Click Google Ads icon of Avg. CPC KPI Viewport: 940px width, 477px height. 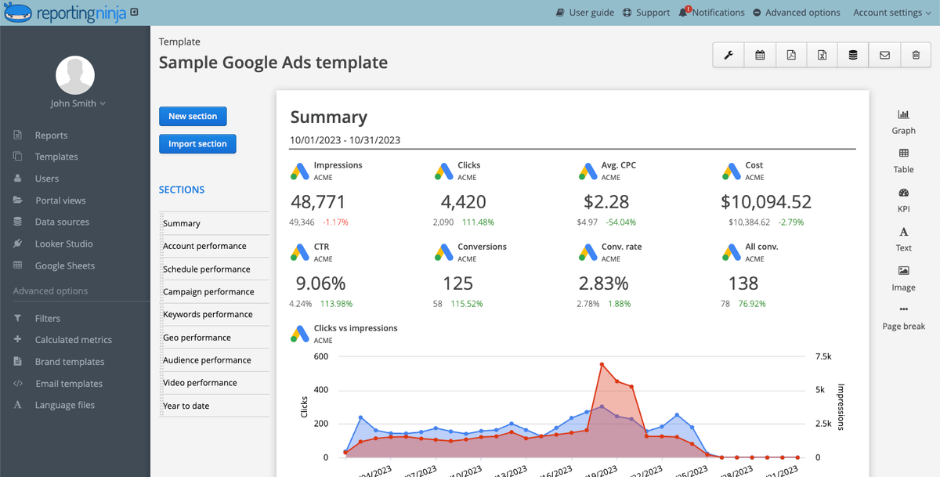[x=588, y=171]
